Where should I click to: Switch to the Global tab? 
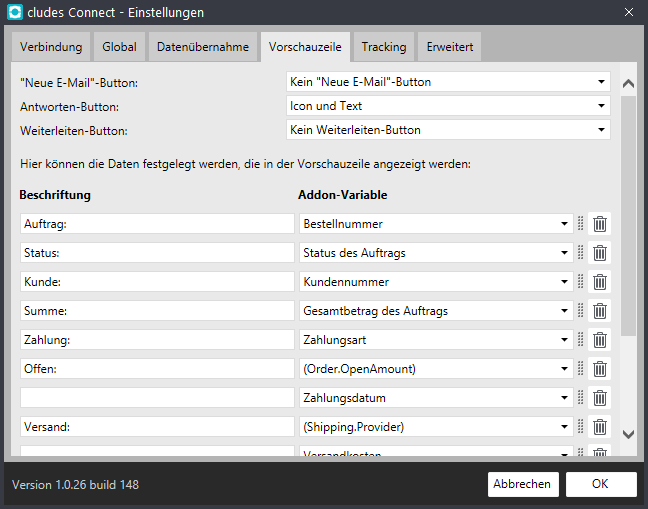click(119, 47)
